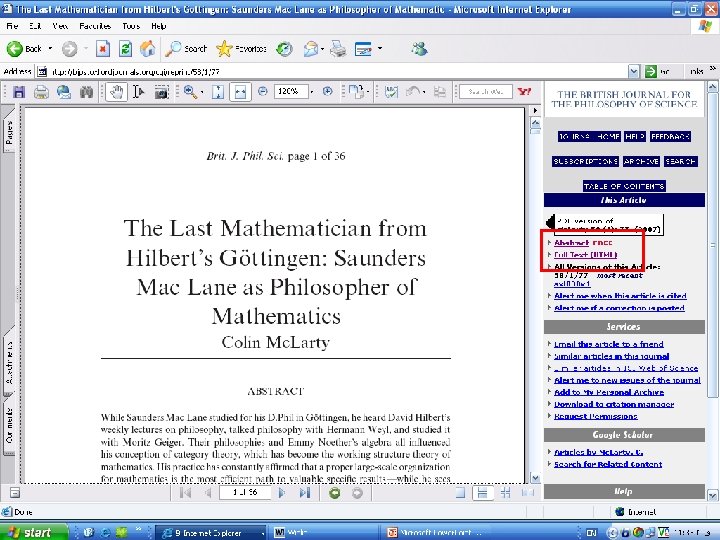Viewport: 720px width, 540px height.
Task: Click Email this article to a friend
Action: pos(608,344)
